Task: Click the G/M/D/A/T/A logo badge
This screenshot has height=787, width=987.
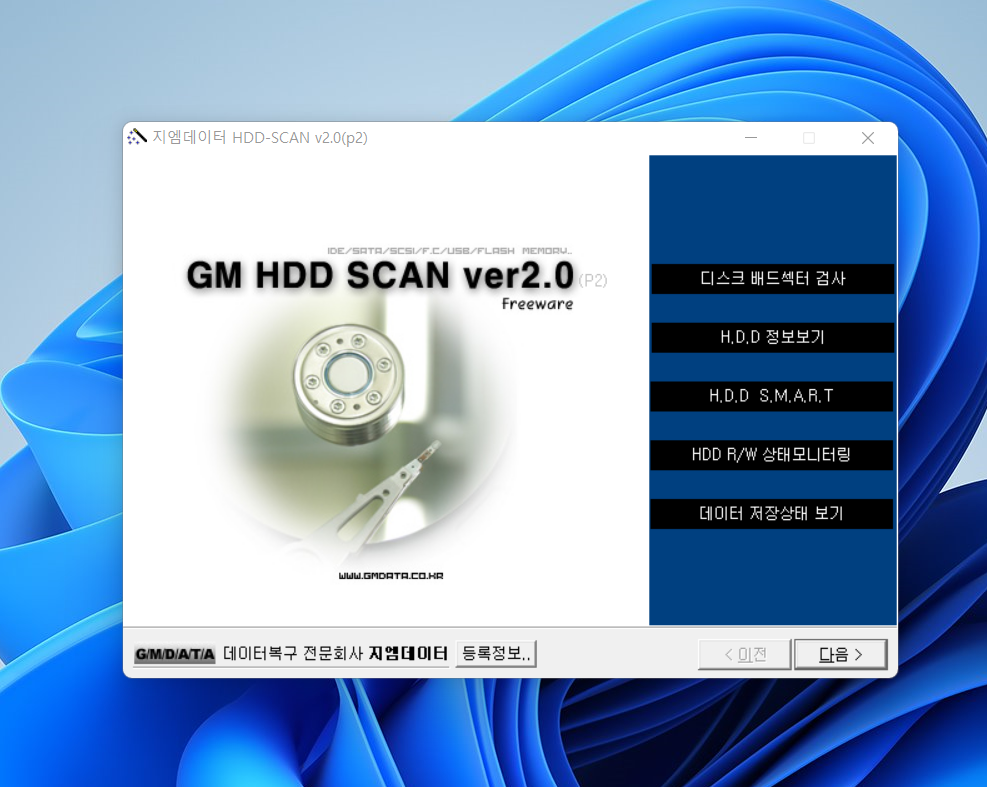Action: 175,654
